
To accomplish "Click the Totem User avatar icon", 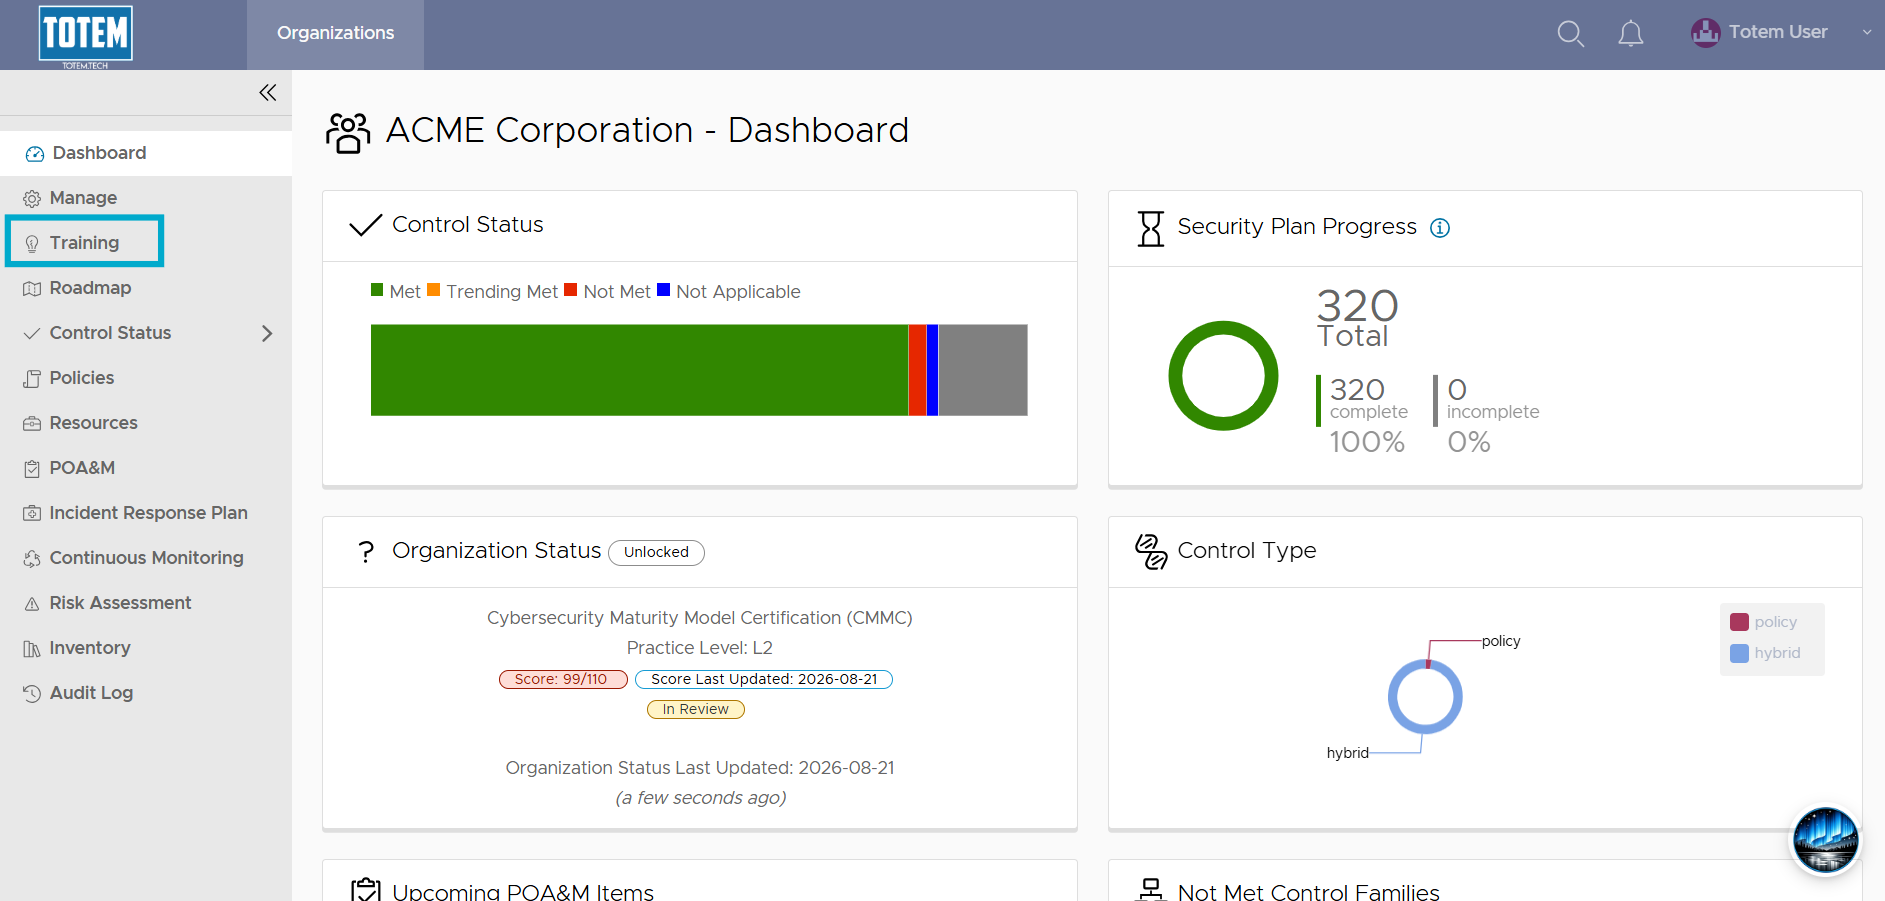I will pyautogui.click(x=1705, y=33).
